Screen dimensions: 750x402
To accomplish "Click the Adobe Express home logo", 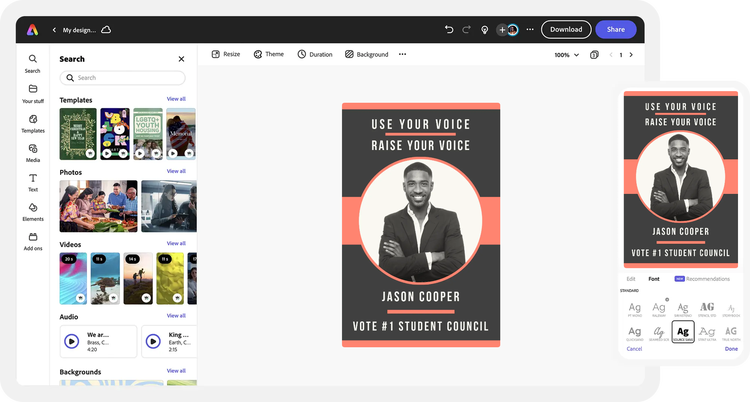I will tap(32, 30).
